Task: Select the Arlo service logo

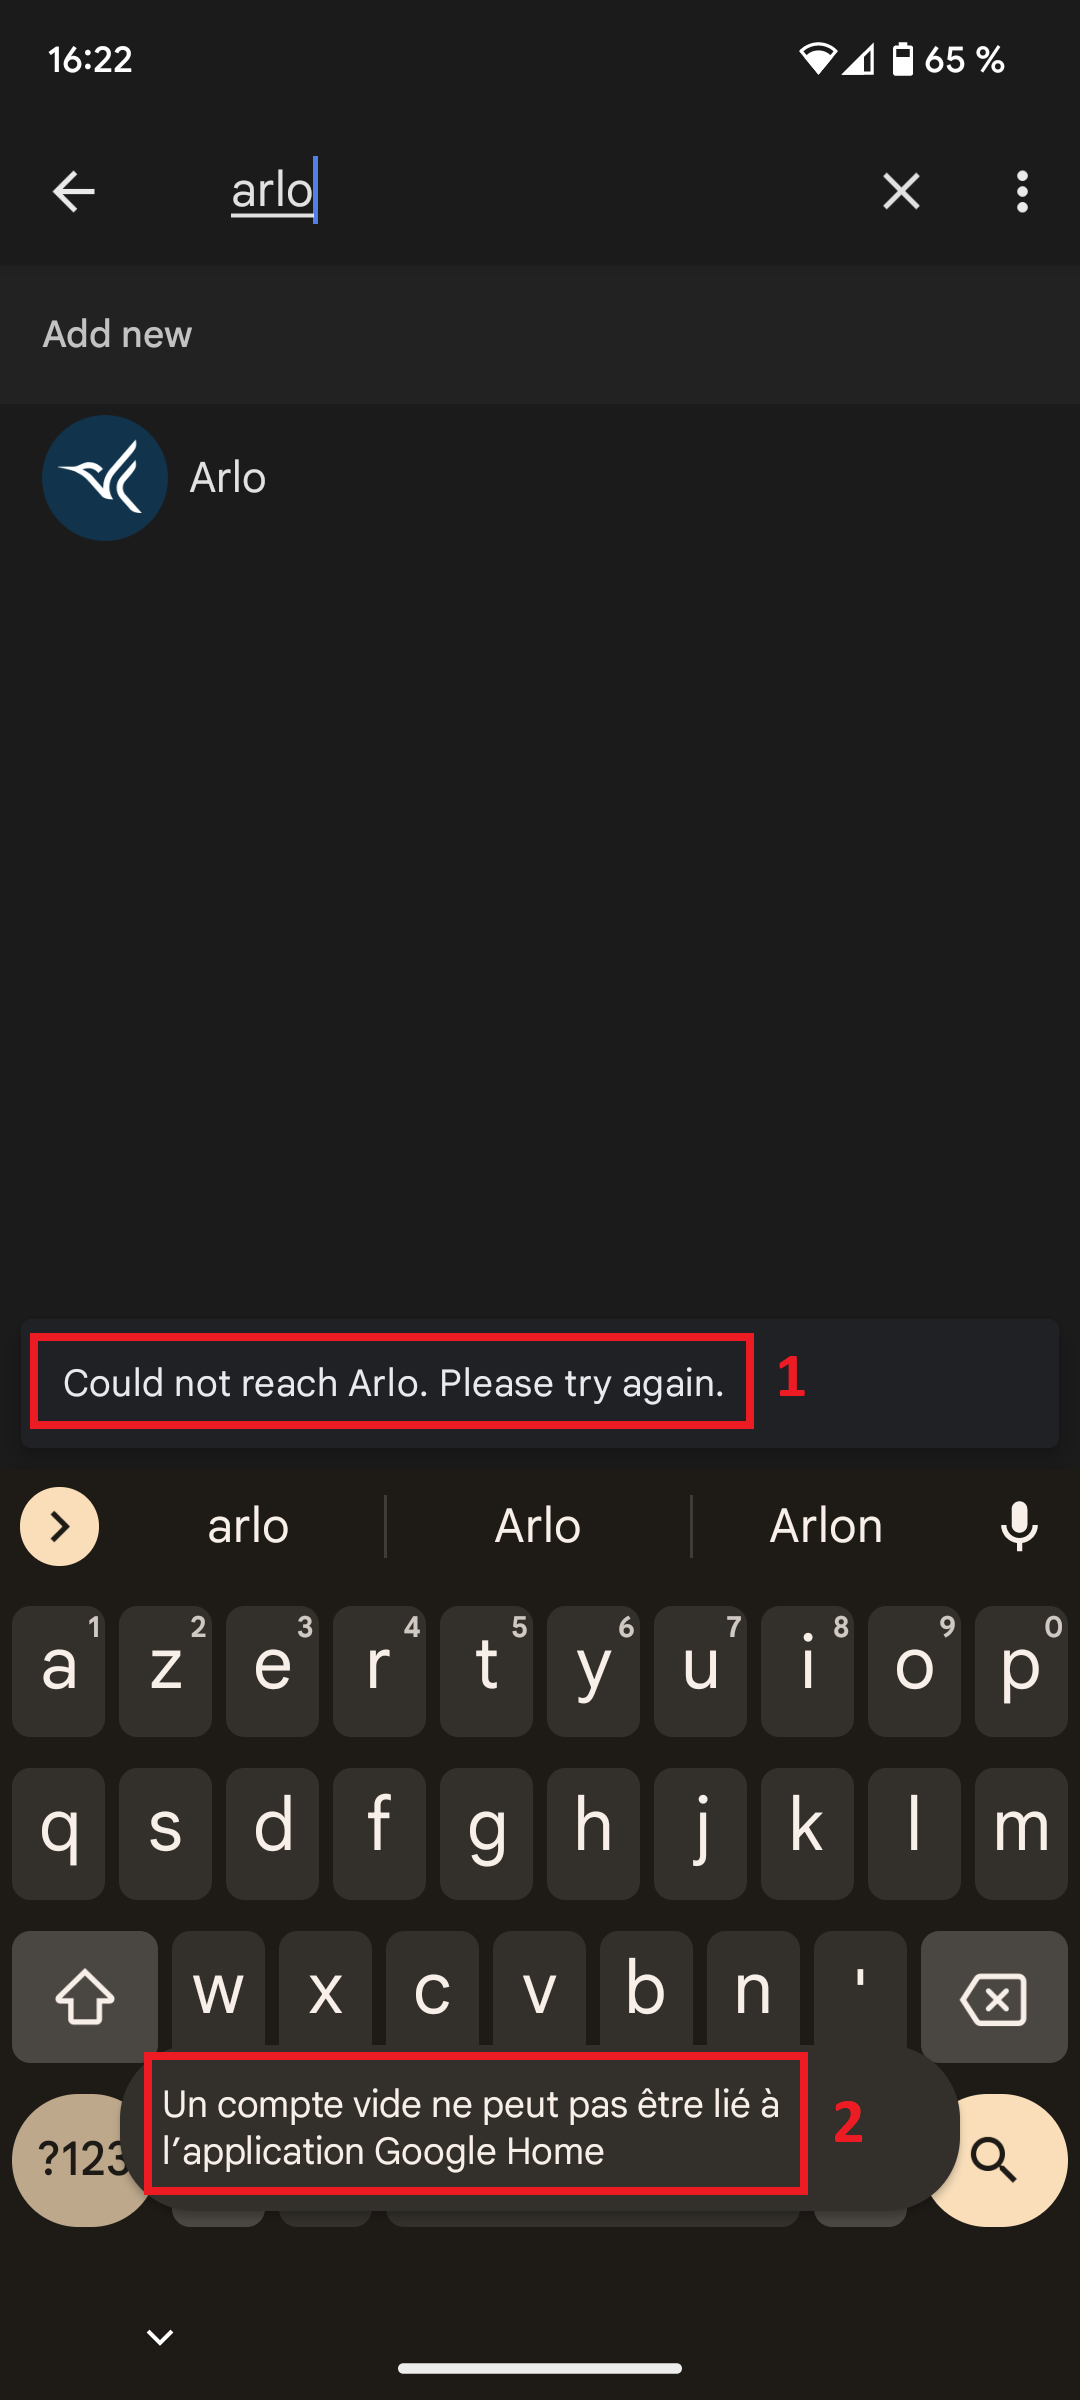Action: coord(105,478)
